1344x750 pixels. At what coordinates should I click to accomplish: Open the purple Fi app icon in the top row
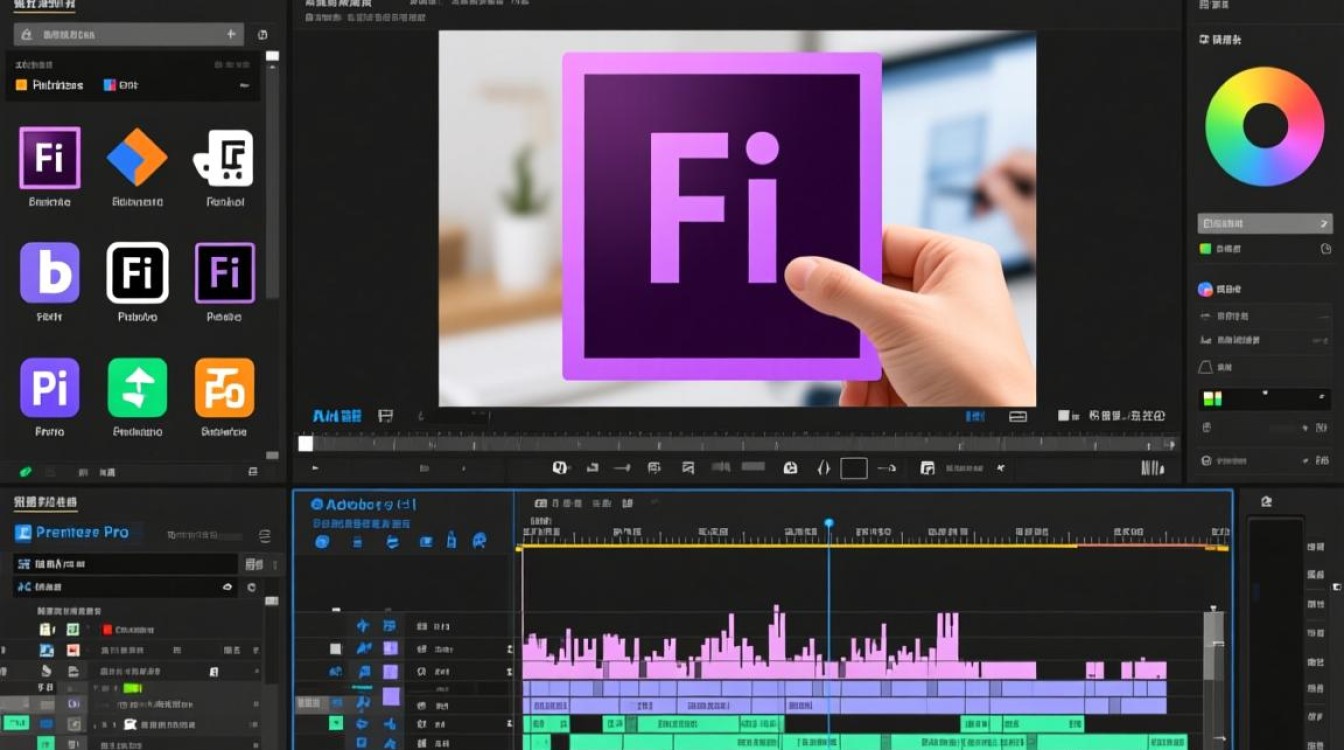click(49, 157)
